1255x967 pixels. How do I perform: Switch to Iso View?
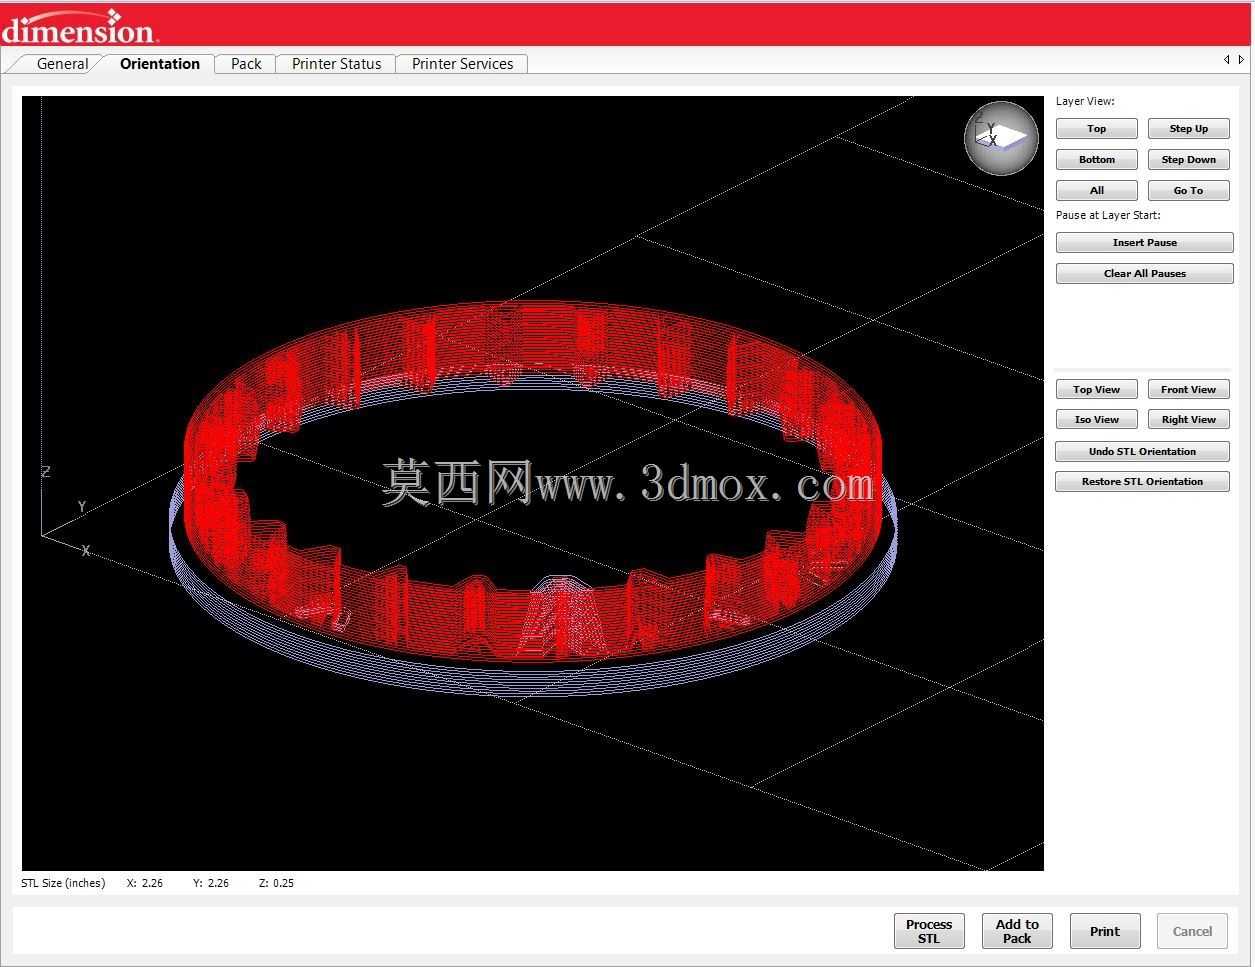click(x=1097, y=420)
